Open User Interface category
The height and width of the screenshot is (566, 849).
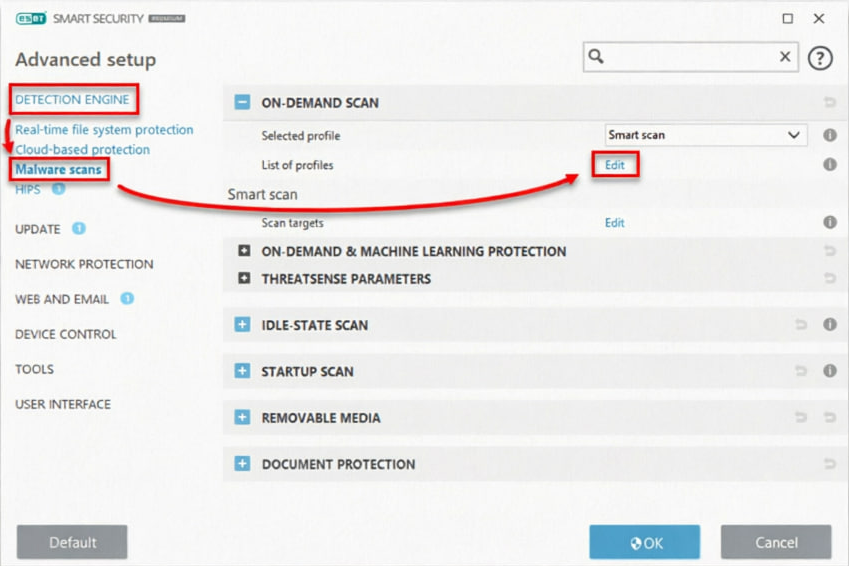click(x=63, y=404)
